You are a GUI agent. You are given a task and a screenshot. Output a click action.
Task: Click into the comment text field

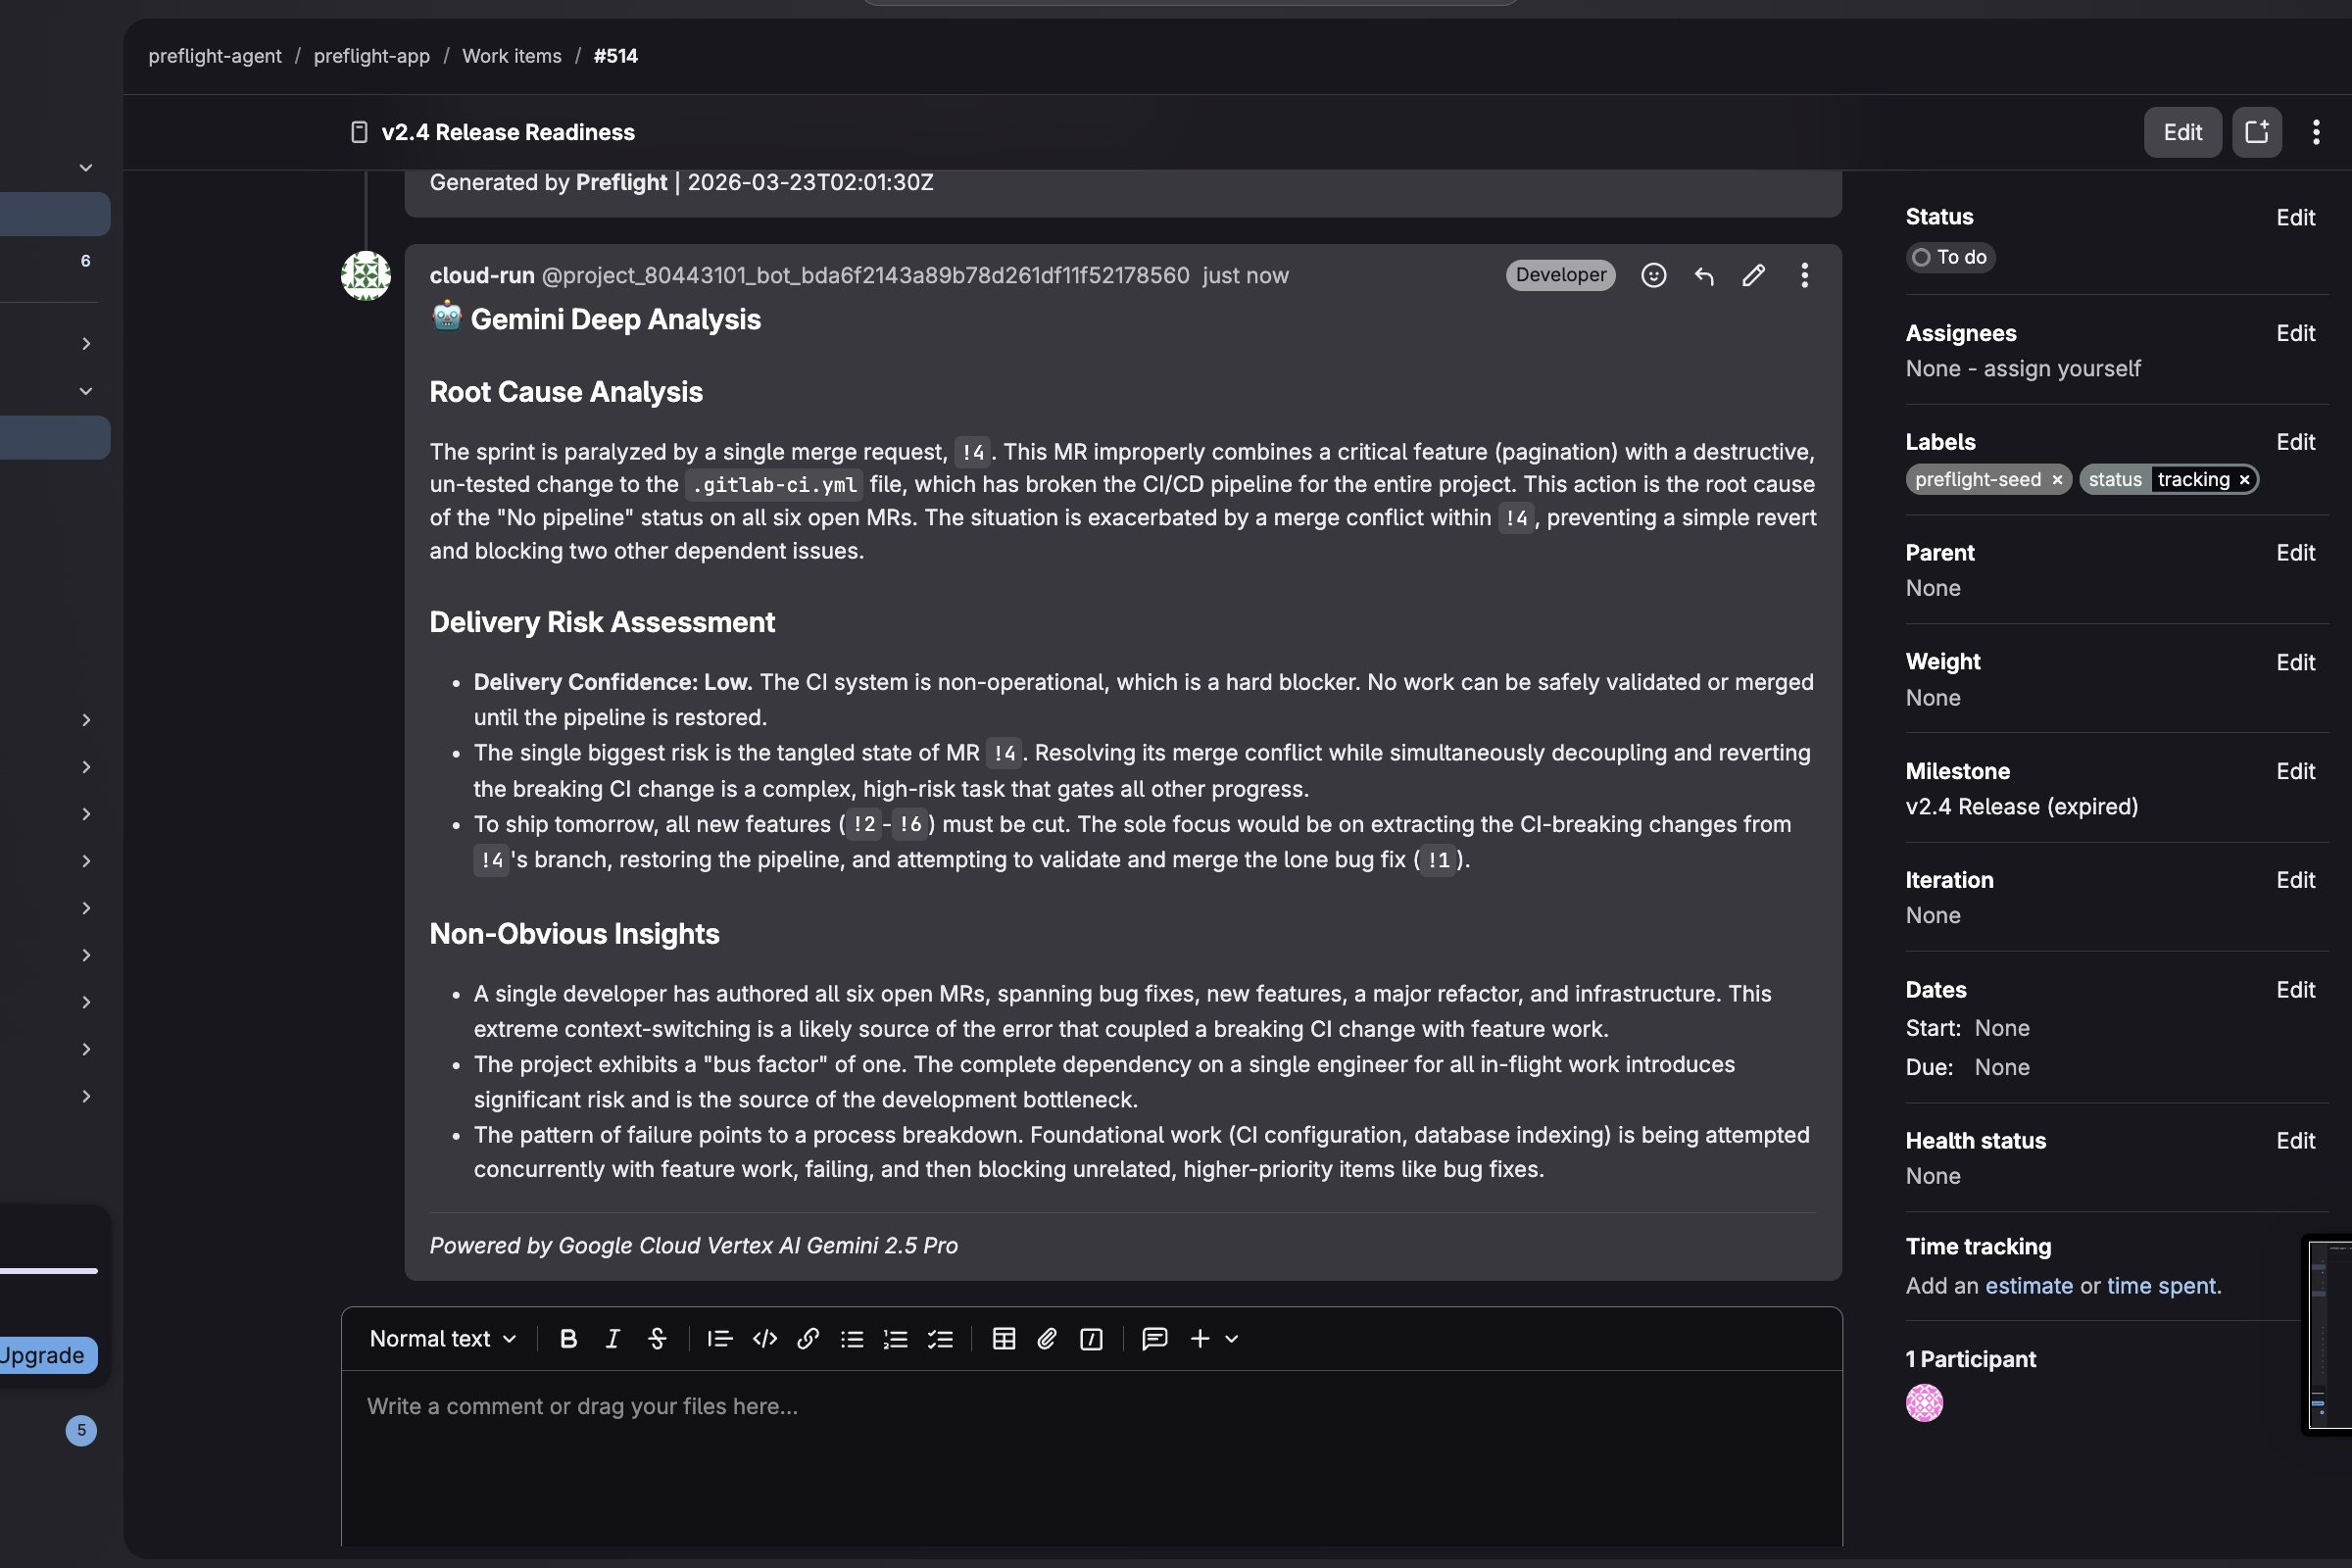click(1090, 1450)
